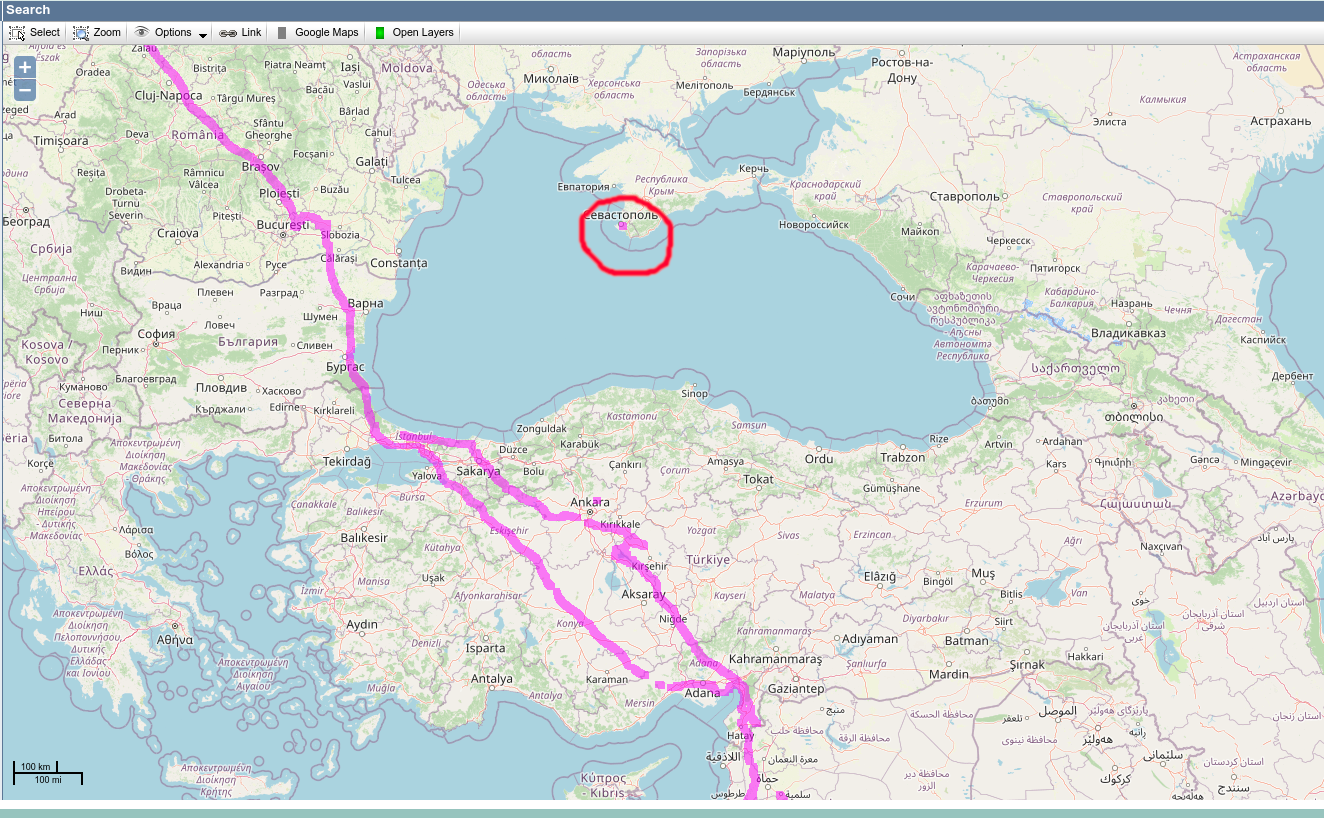1324x818 pixels.
Task: Click the Link chain icon
Action: point(228,33)
